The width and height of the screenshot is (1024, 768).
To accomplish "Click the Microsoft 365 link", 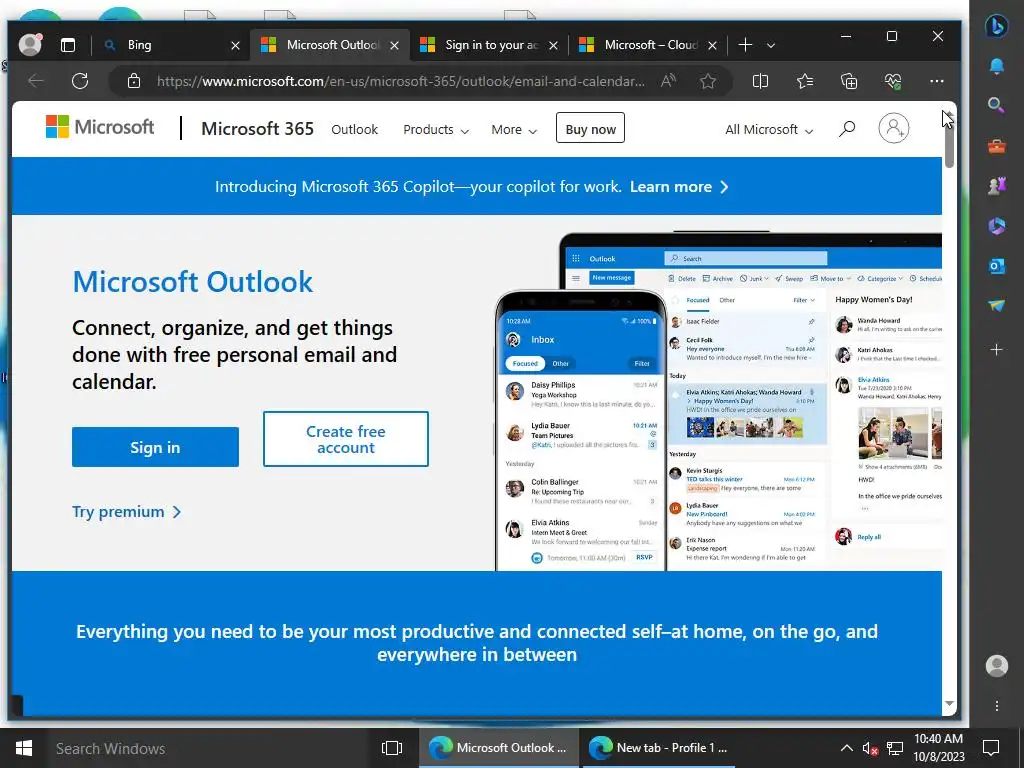I will 257,129.
